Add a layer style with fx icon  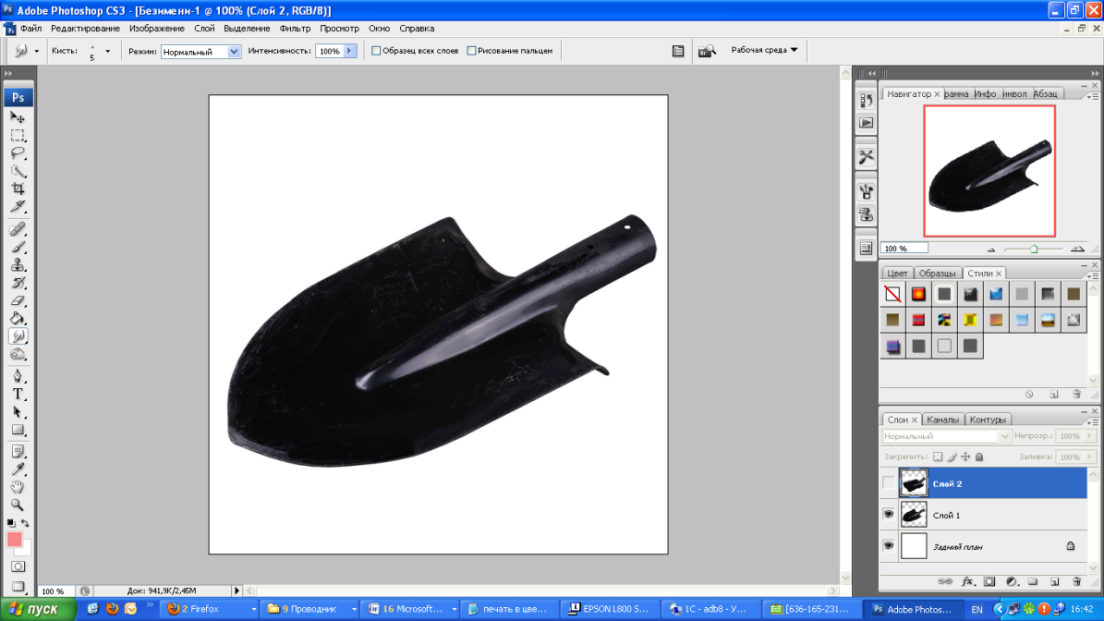[967, 582]
